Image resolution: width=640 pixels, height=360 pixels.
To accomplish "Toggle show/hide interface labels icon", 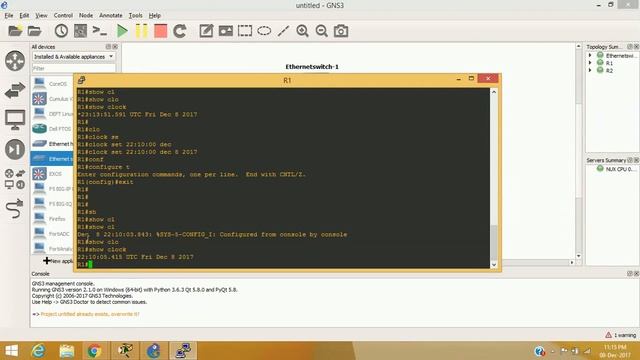I will [x=80, y=31].
